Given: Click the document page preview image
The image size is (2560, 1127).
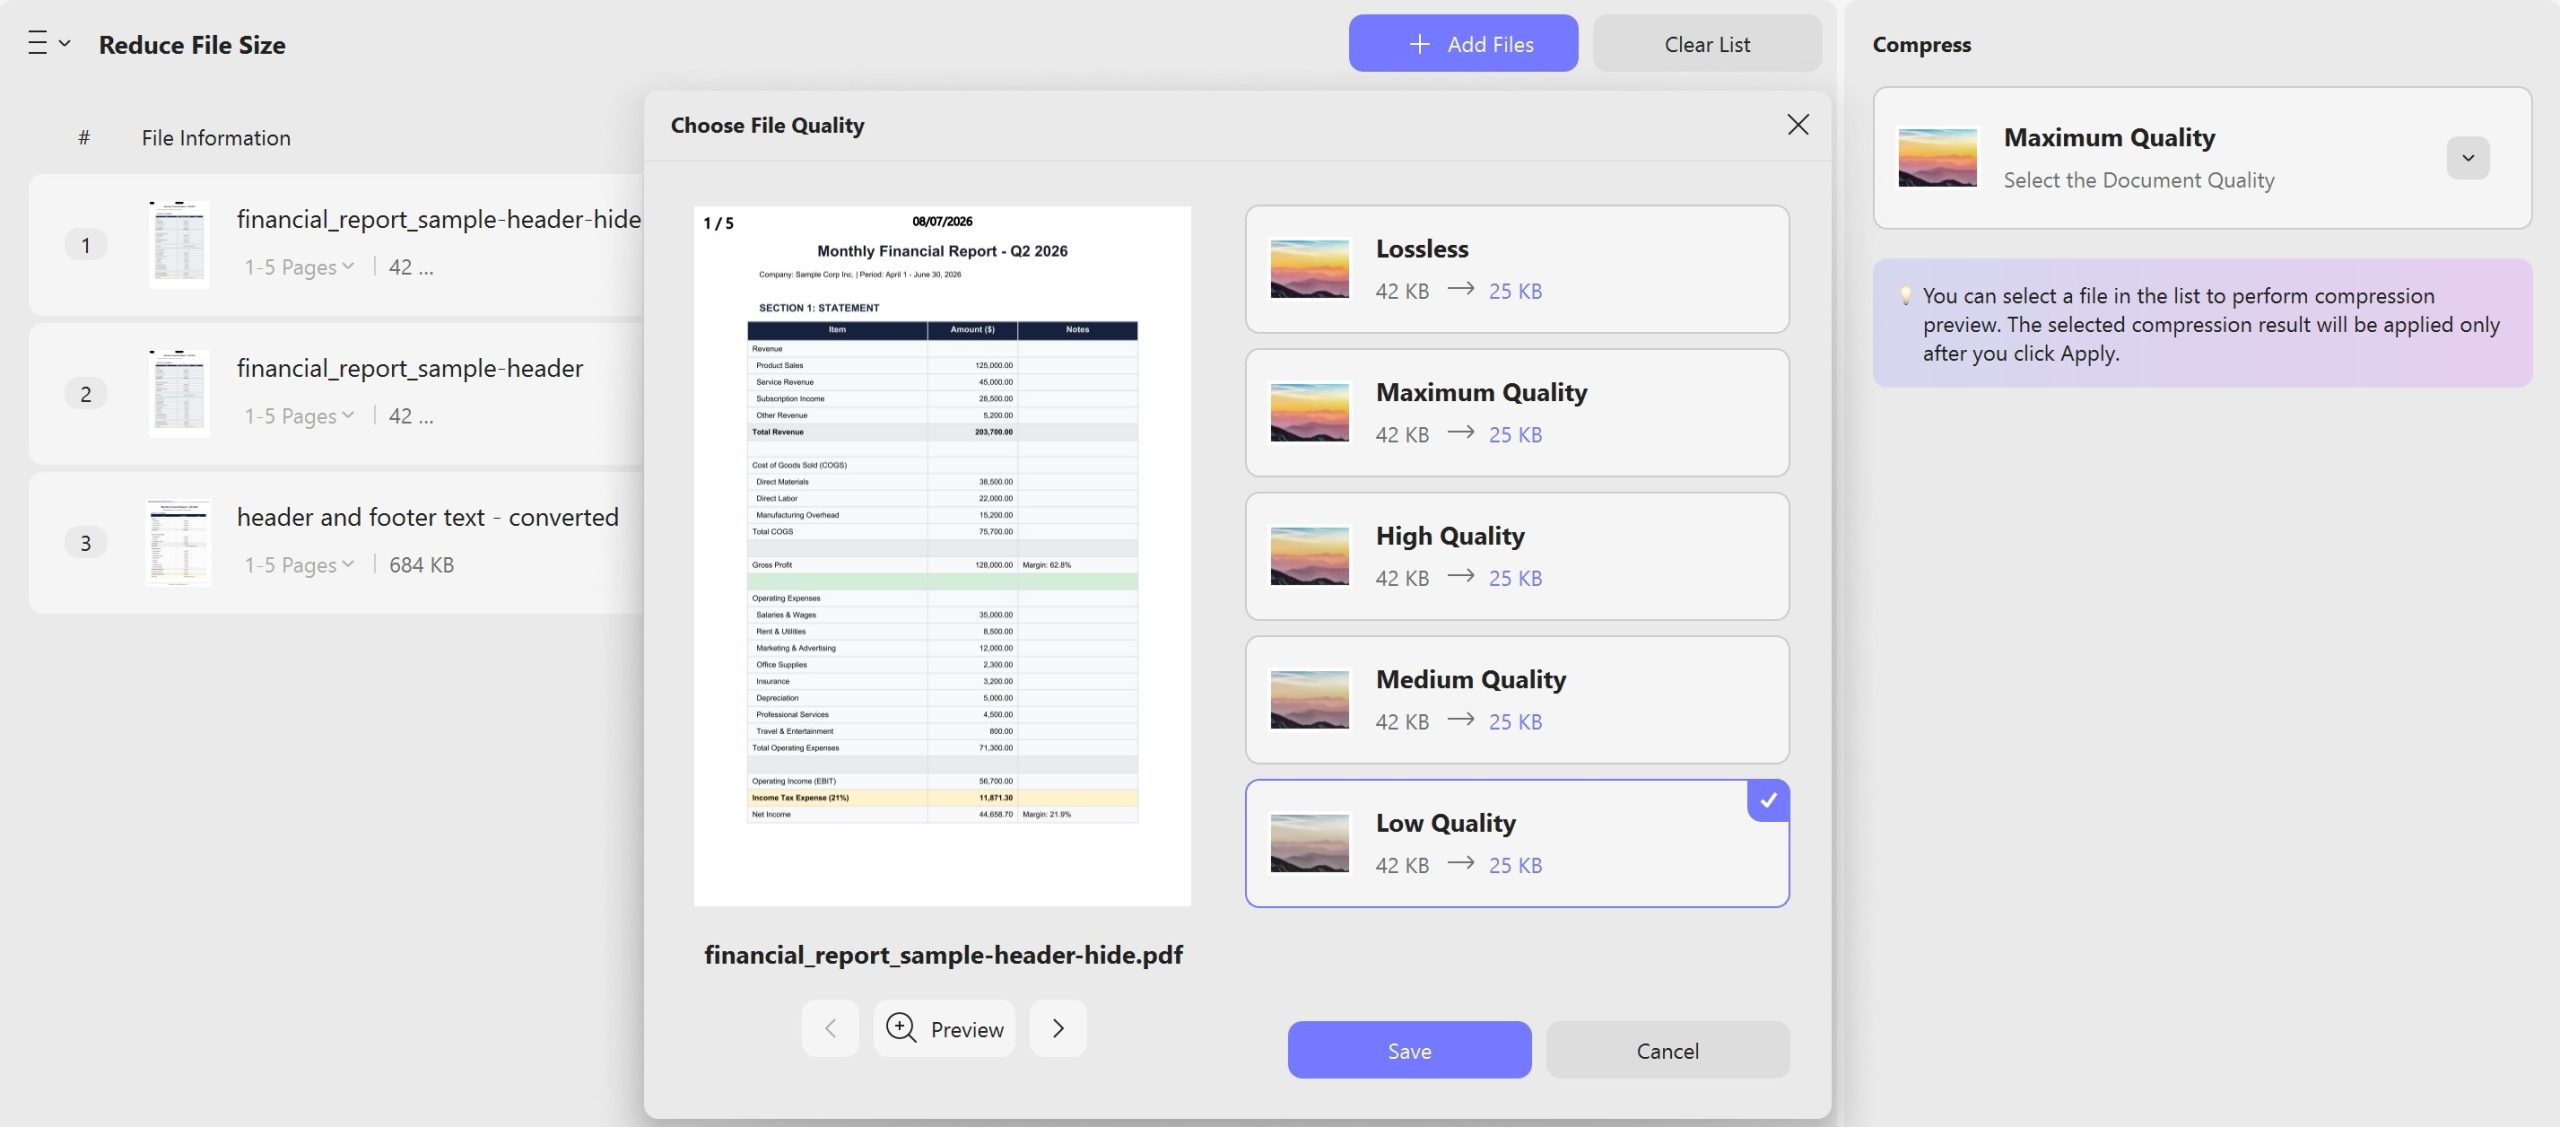Looking at the screenshot, I should point(942,556).
